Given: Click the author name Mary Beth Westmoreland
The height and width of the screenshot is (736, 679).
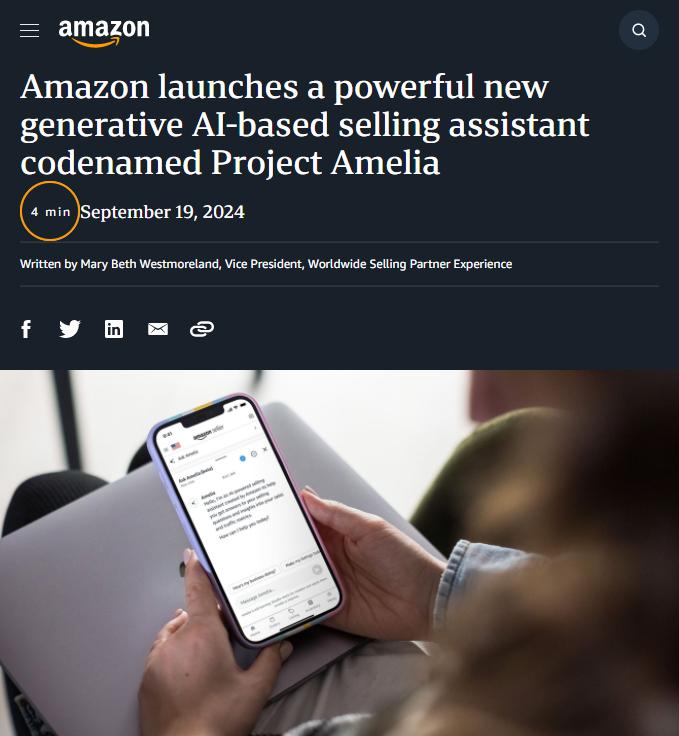Looking at the screenshot, I should click(x=150, y=264).
